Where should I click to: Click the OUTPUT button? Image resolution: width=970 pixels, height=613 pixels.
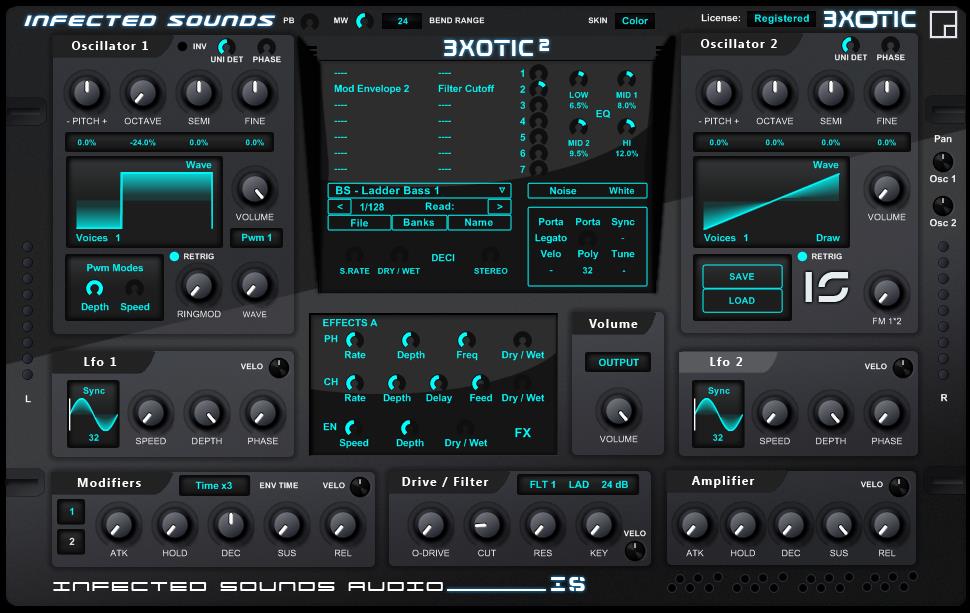tap(618, 362)
